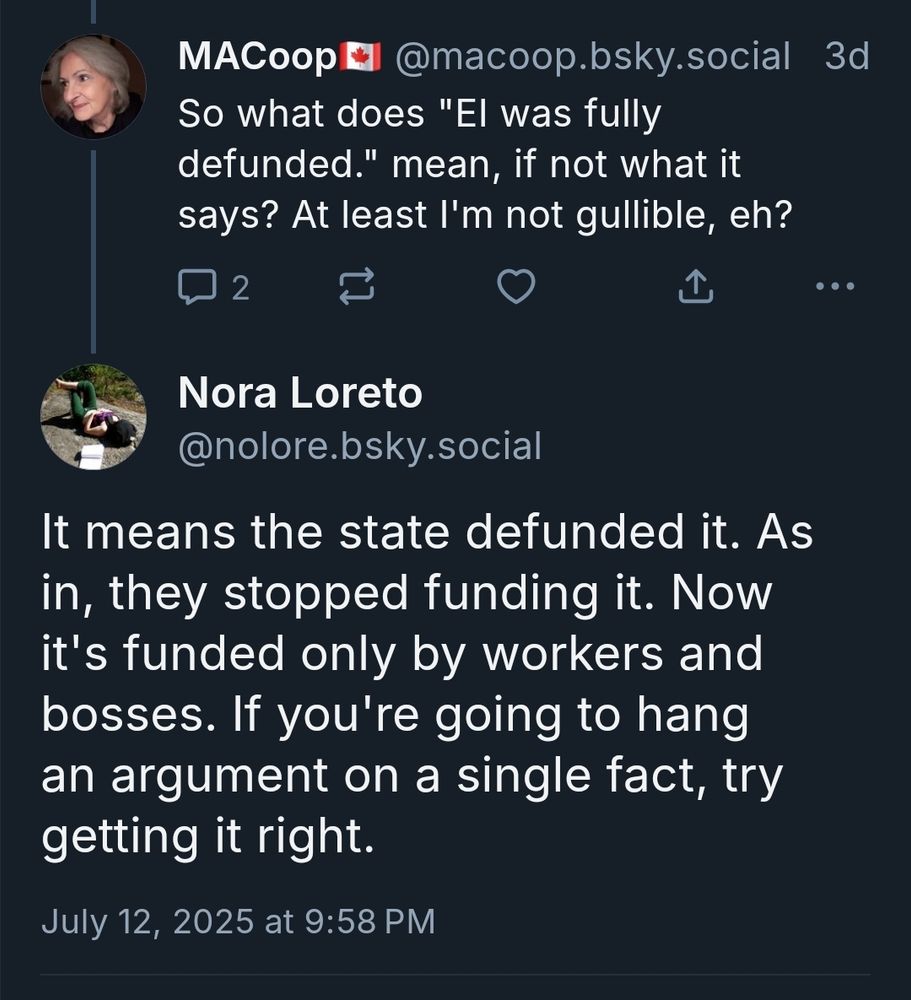Open MACoop's profile picture
911x1000 pixels.
tap(93, 87)
